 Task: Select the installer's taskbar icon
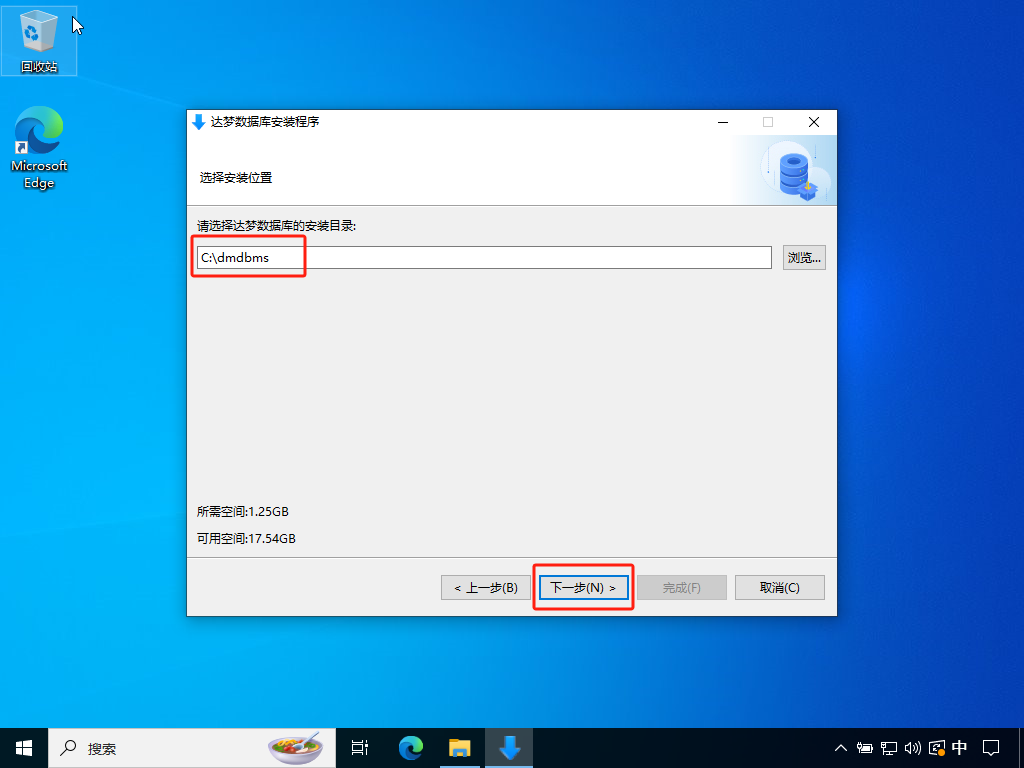[509, 748]
